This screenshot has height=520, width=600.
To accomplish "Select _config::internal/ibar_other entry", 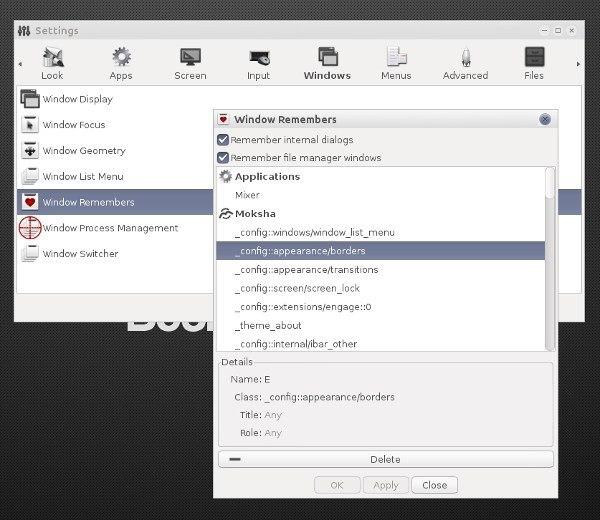I will click(381, 344).
